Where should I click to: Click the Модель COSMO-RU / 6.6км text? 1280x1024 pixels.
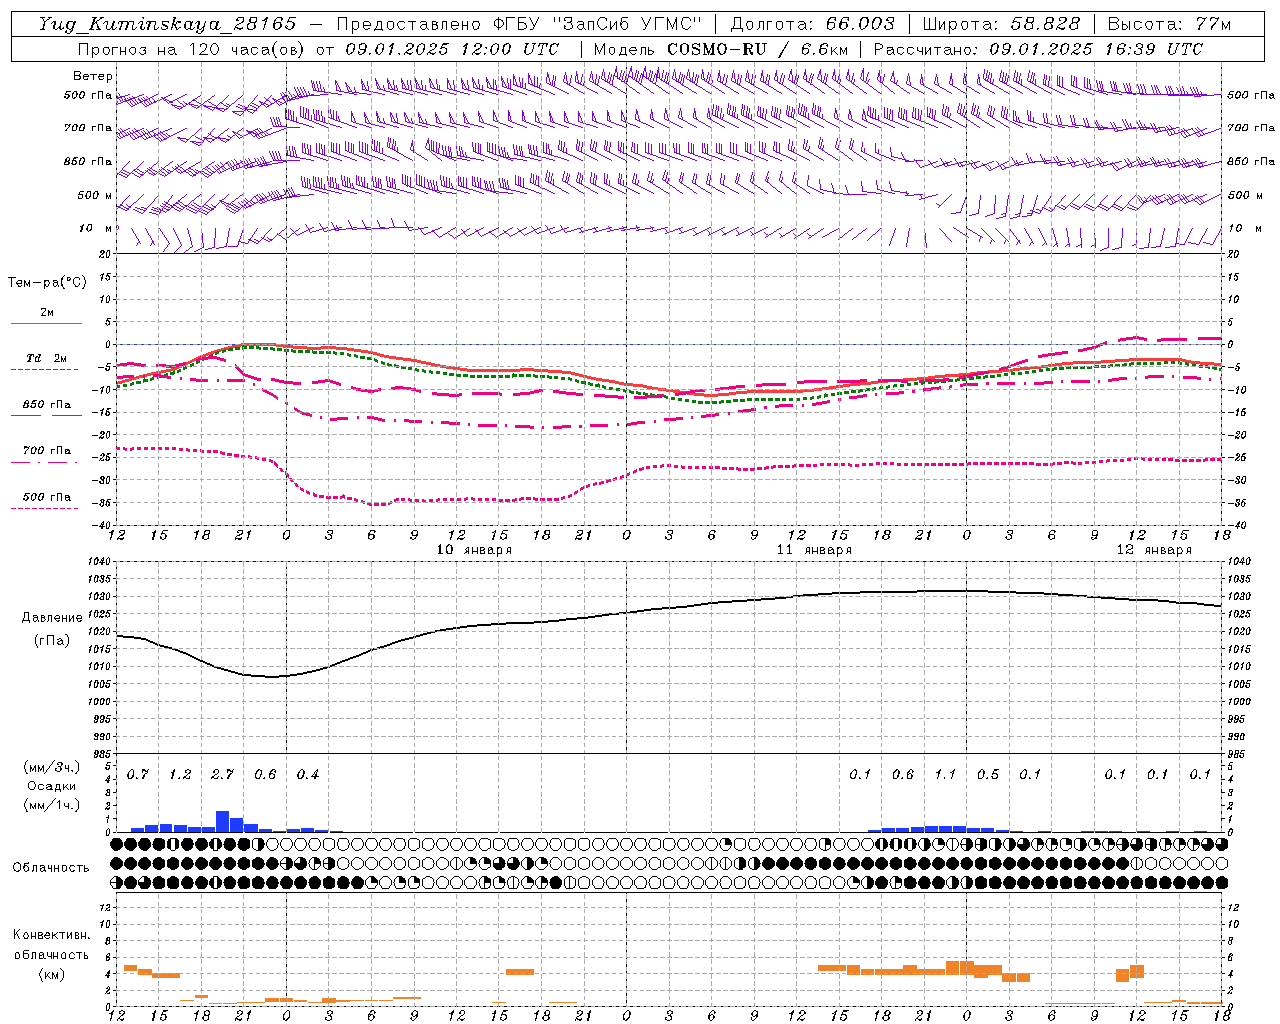721,49
